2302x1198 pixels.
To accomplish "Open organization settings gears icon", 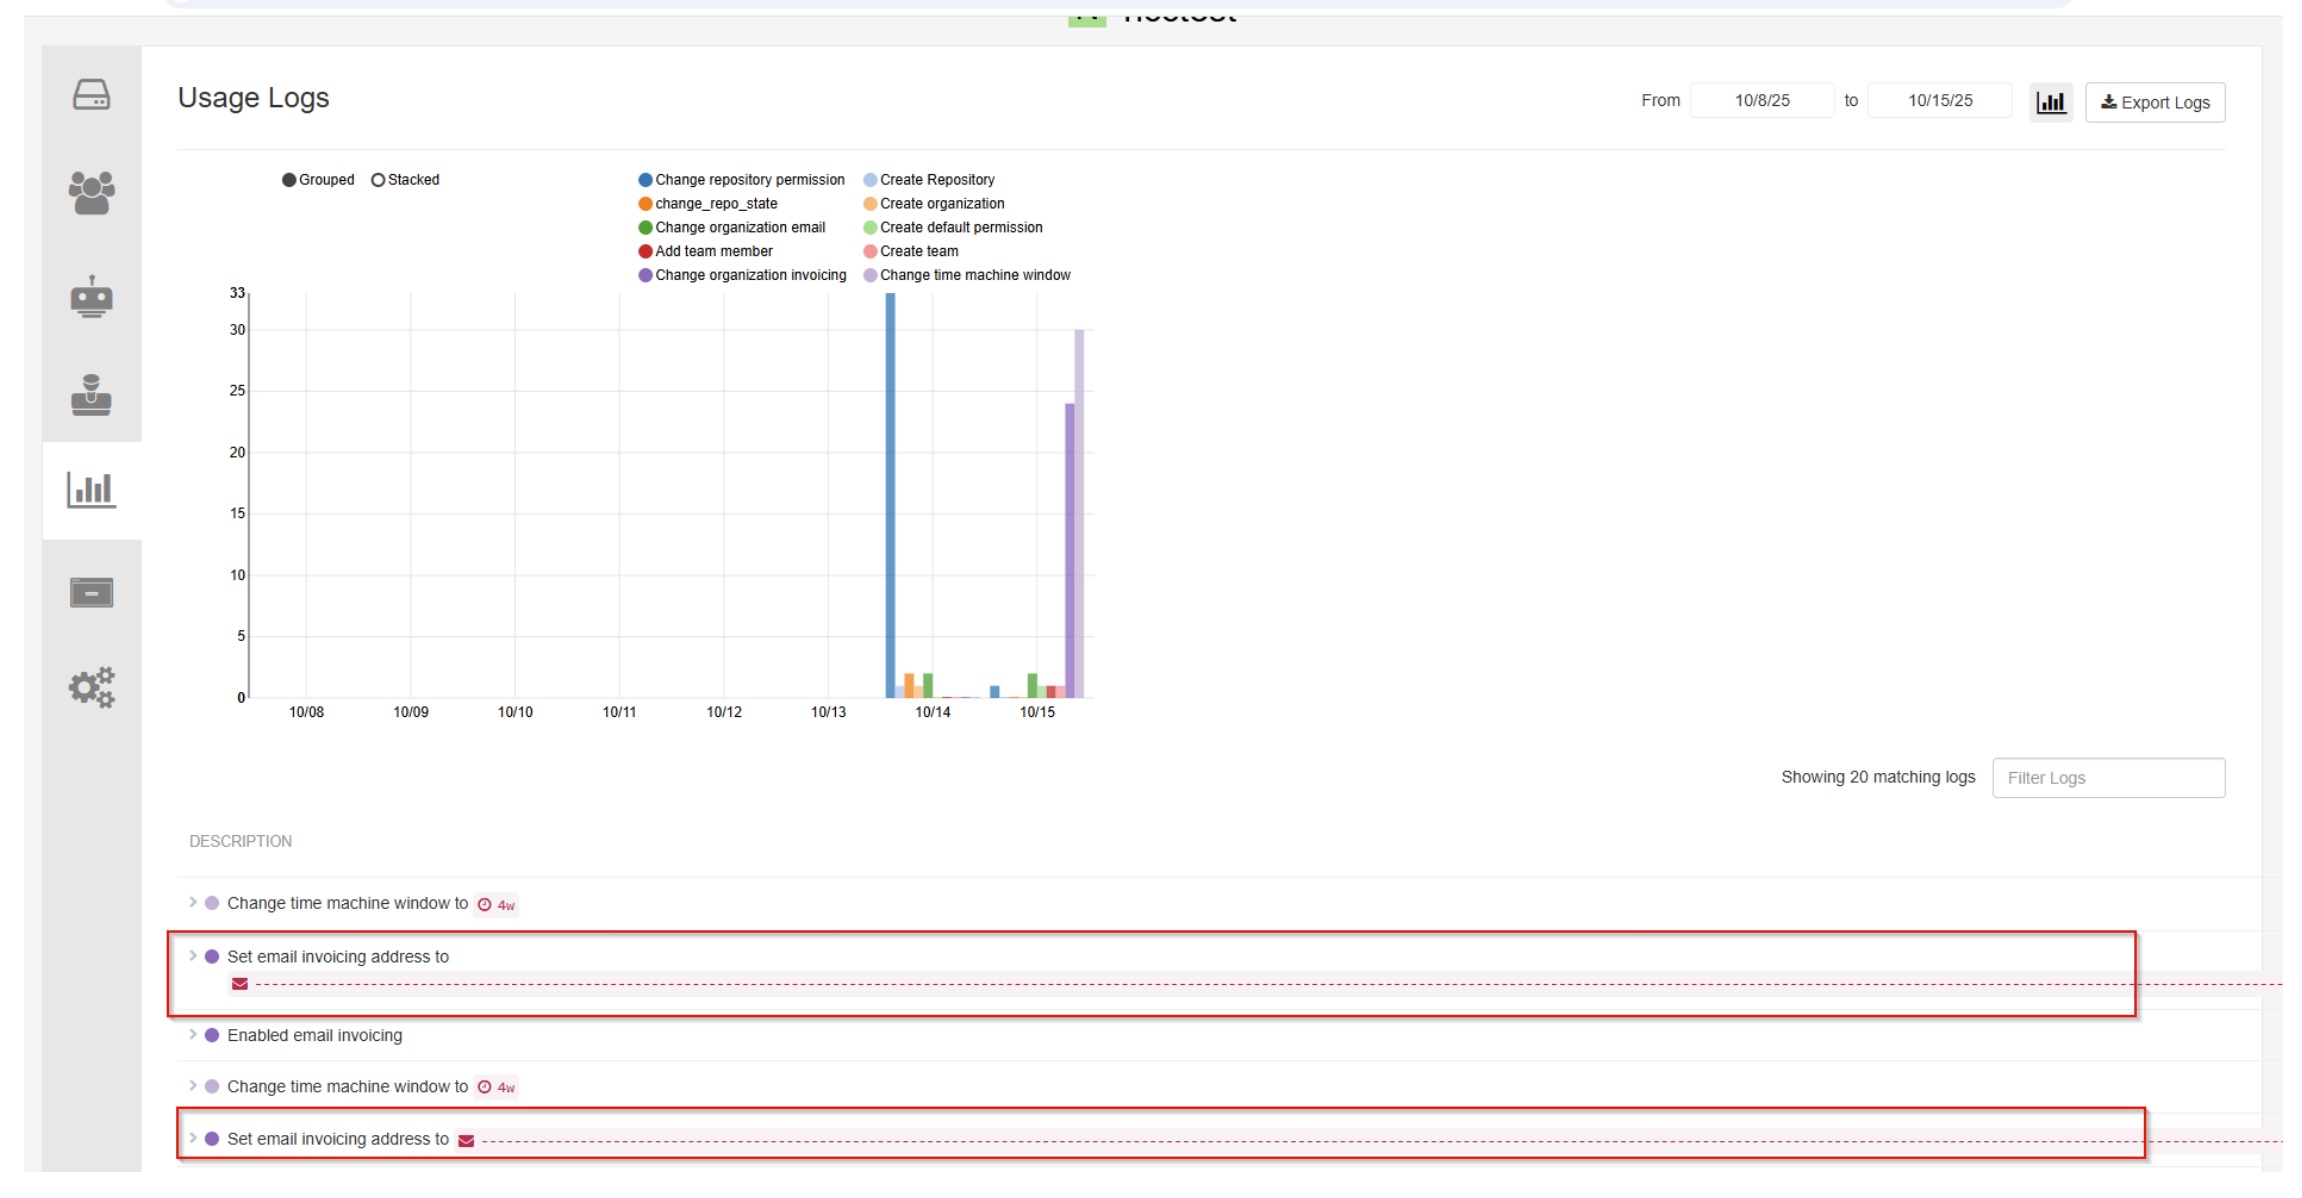I will click(x=91, y=687).
